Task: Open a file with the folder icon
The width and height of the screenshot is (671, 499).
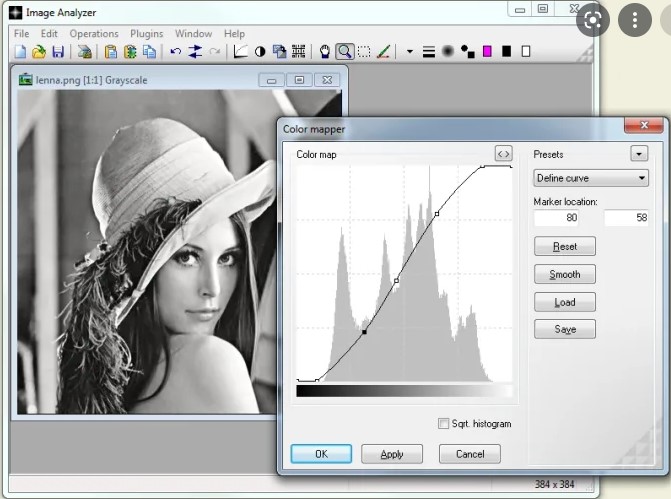Action: pos(39,52)
